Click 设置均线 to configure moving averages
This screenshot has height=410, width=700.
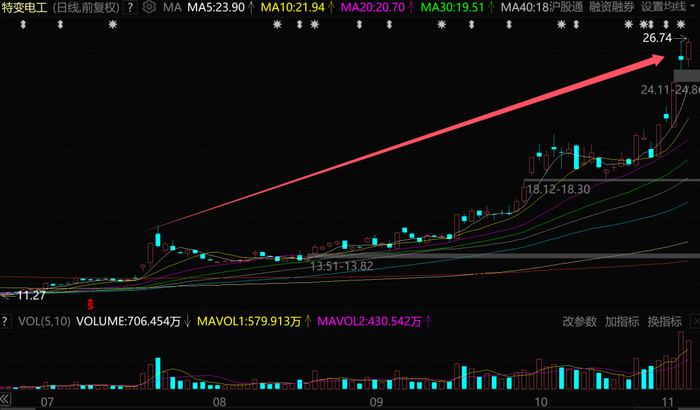tap(663, 7)
